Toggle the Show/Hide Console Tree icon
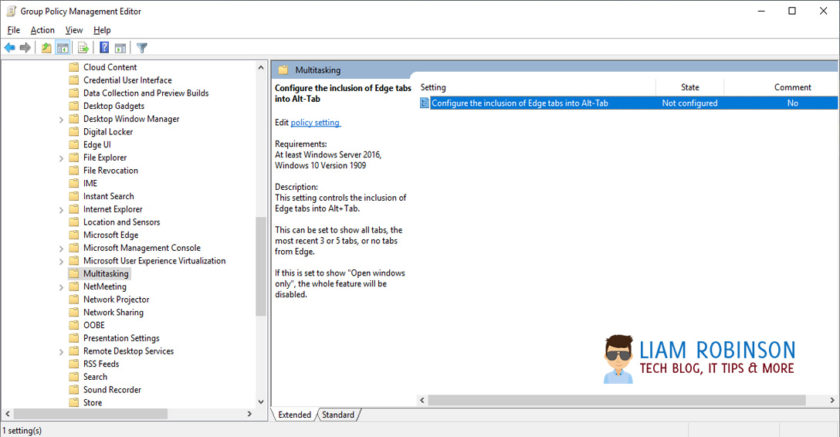Viewport: 840px width, 437px height. point(63,48)
